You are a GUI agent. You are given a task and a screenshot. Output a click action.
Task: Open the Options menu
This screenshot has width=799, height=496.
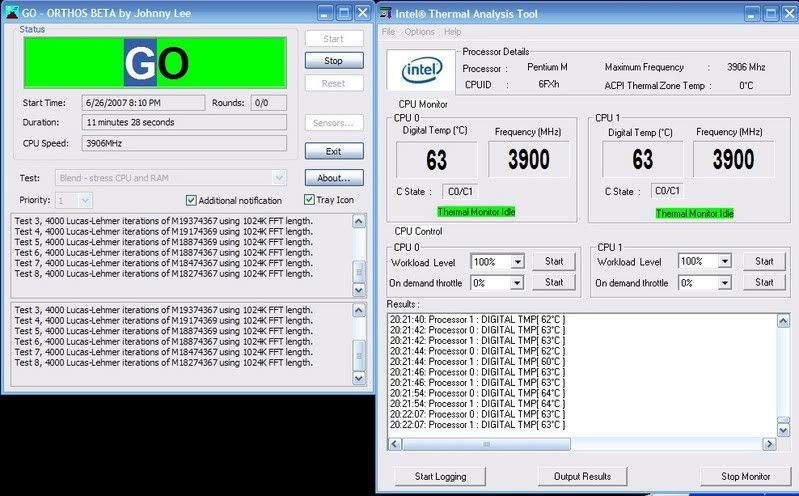click(419, 32)
